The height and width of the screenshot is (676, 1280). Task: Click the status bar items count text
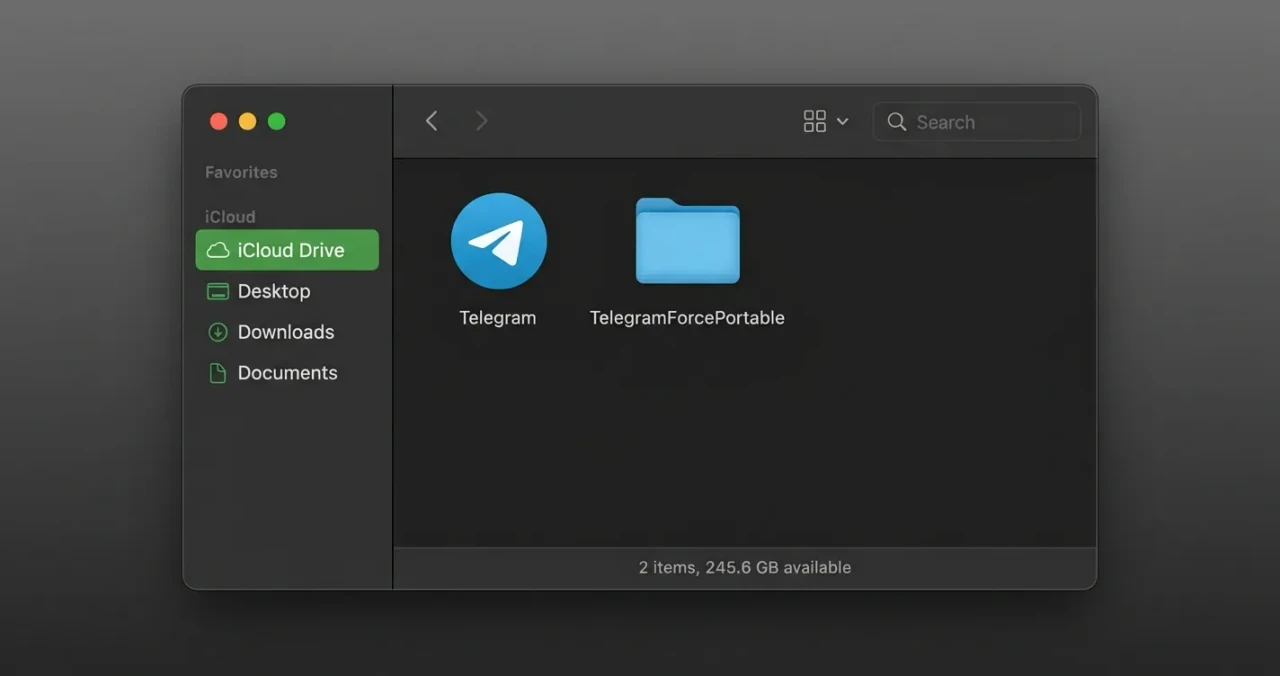[745, 567]
